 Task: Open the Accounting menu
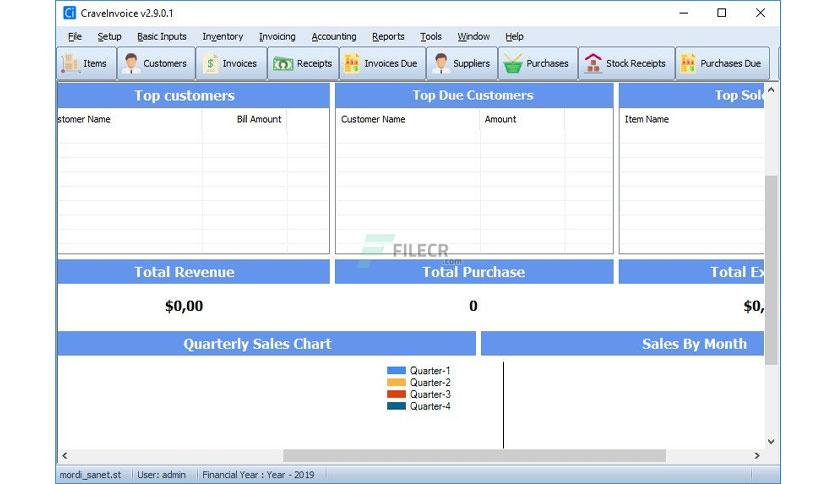[334, 36]
